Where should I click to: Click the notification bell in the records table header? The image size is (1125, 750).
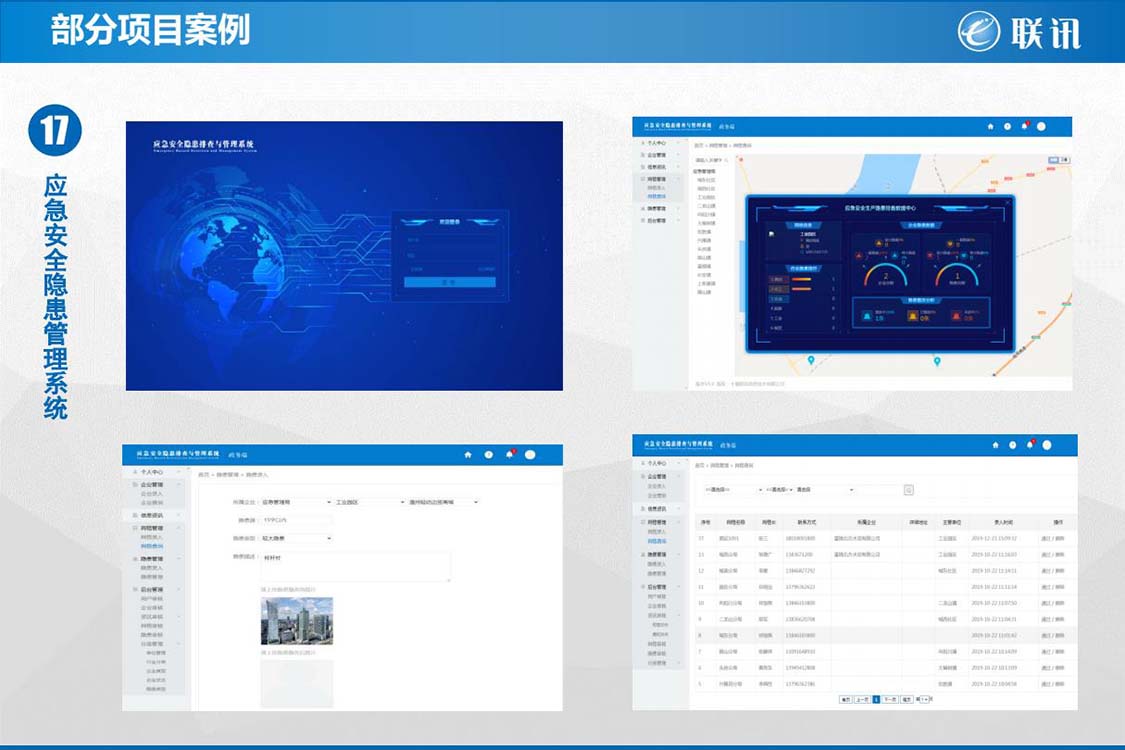click(1030, 445)
